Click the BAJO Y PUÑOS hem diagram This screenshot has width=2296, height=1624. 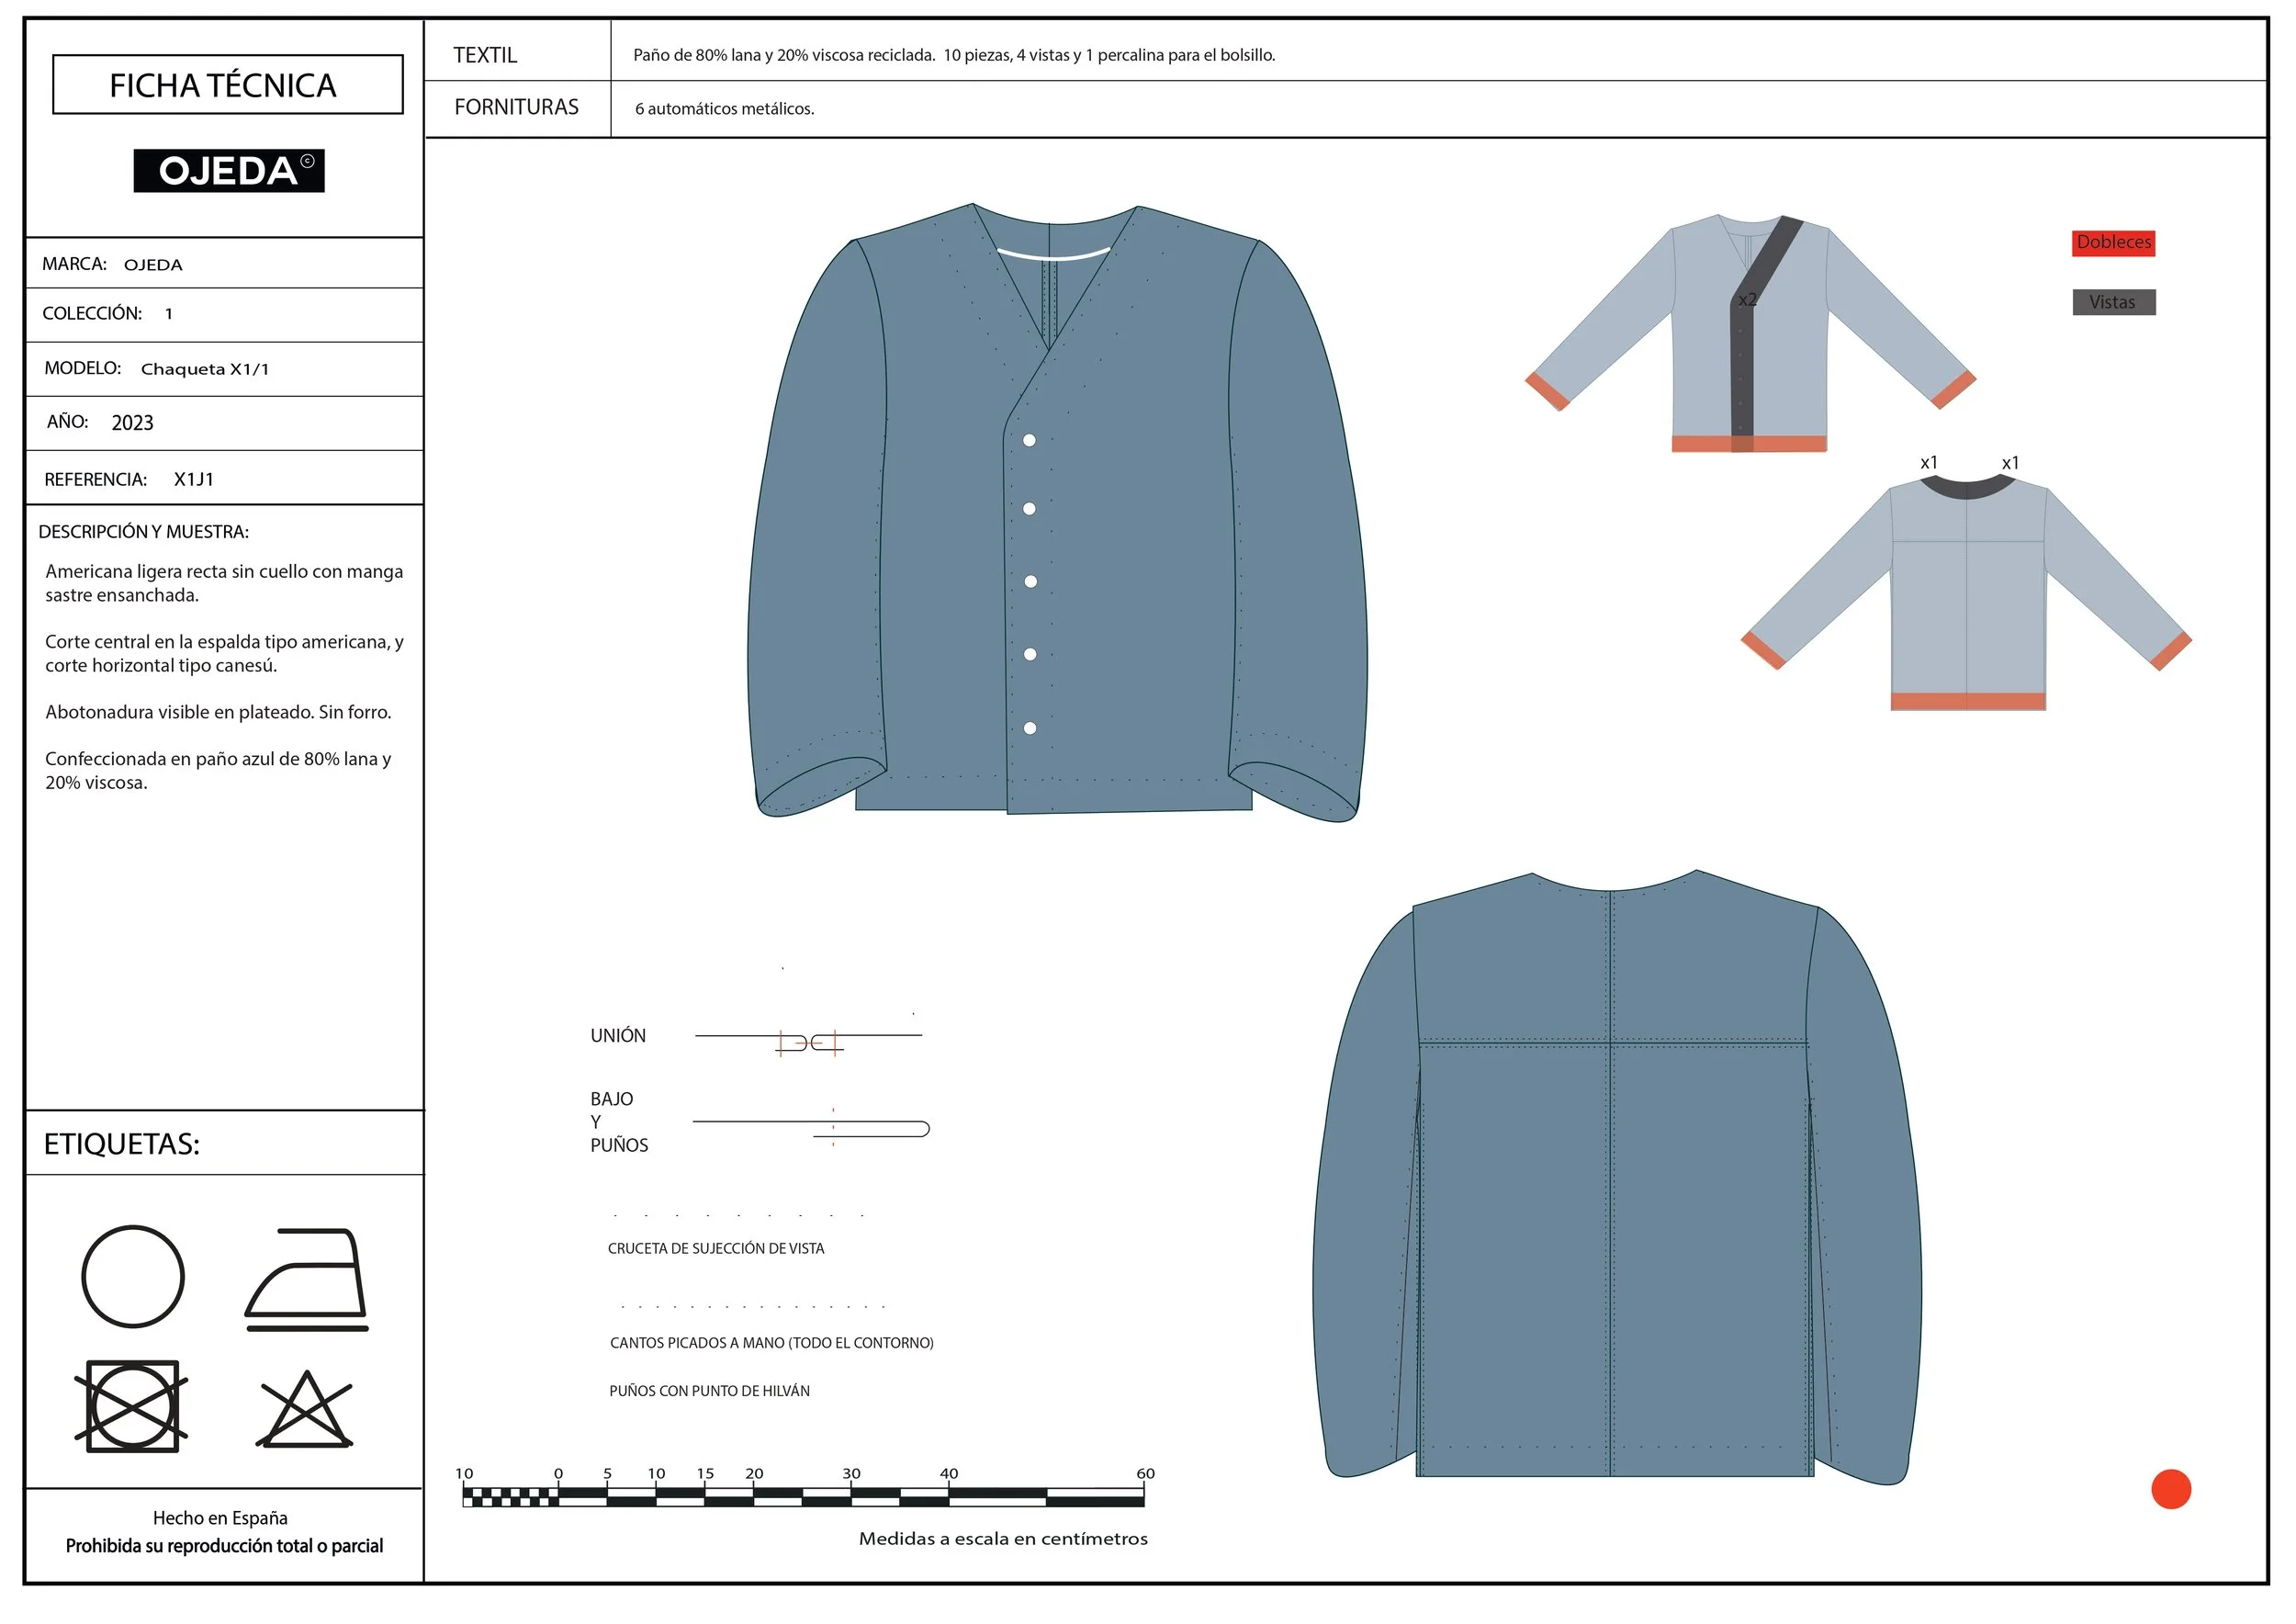(x=811, y=1127)
